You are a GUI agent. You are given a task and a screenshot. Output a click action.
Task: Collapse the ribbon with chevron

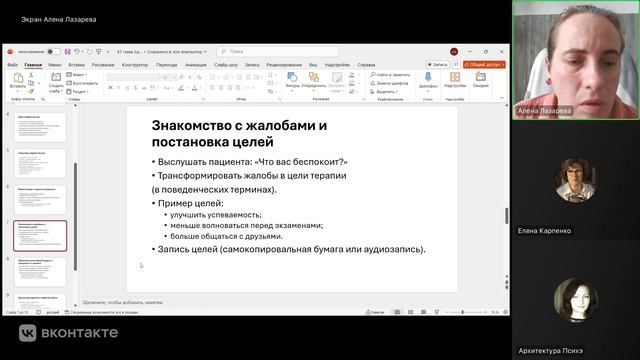click(x=502, y=98)
